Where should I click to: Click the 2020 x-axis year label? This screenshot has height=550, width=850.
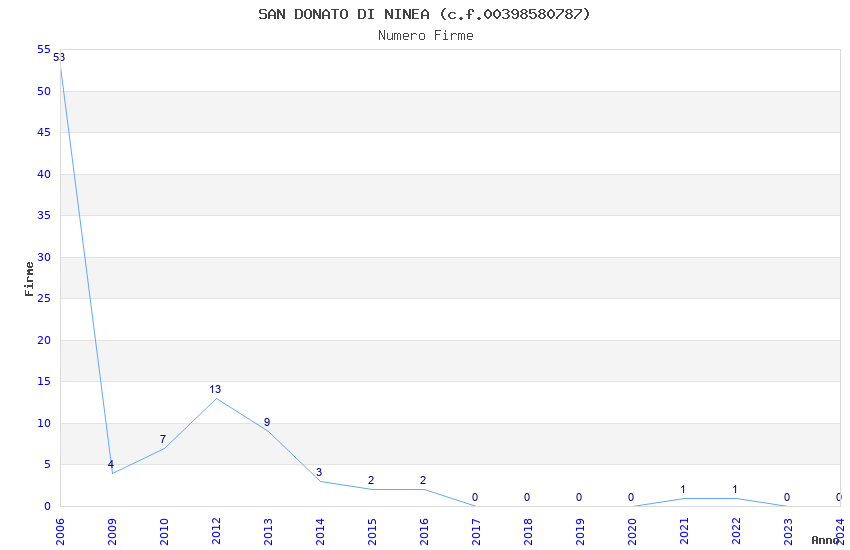[632, 532]
